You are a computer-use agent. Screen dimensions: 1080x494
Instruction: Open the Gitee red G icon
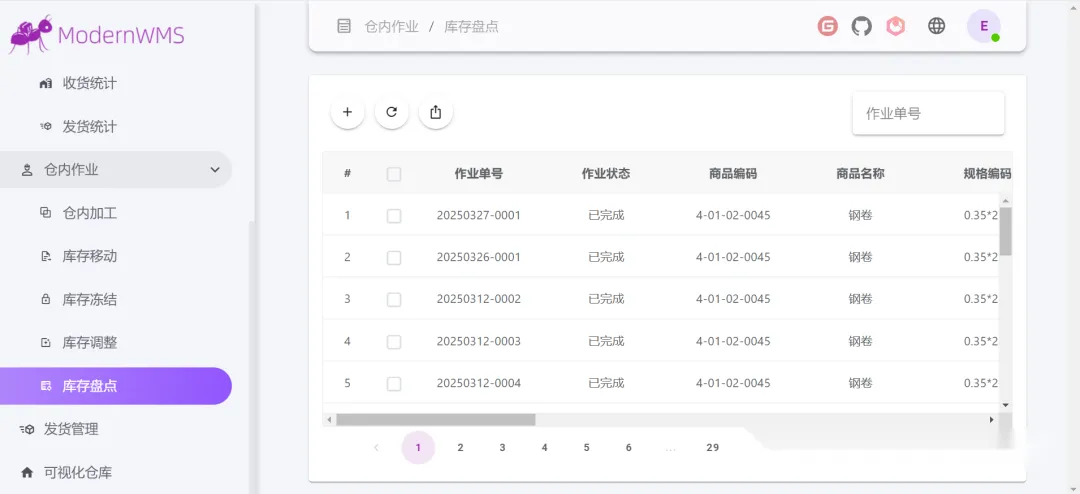(828, 26)
